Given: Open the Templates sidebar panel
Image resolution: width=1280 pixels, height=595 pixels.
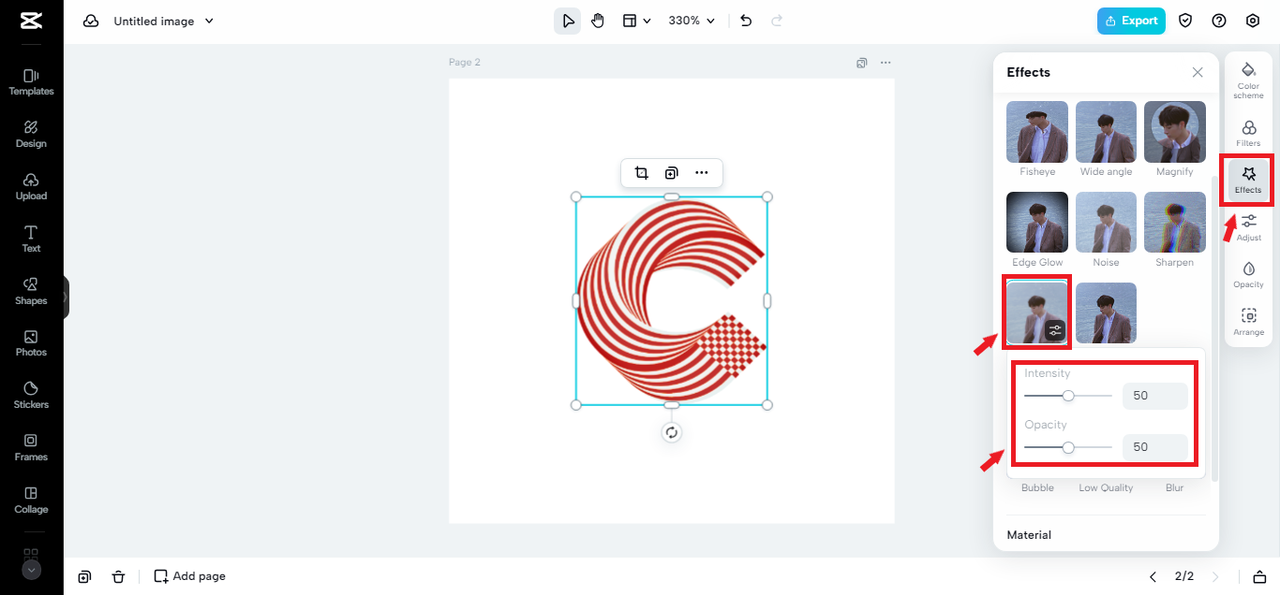Looking at the screenshot, I should click(31, 82).
